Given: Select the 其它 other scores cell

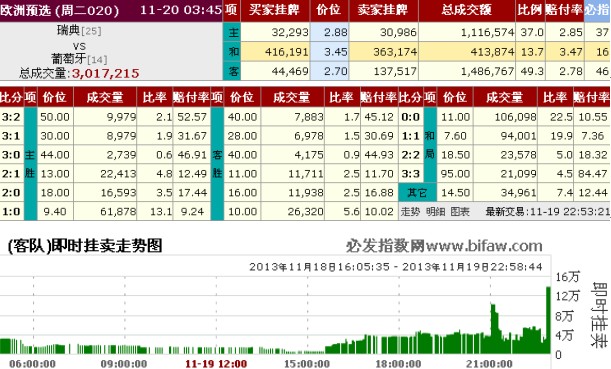Looking at the screenshot, I should pos(417,192).
